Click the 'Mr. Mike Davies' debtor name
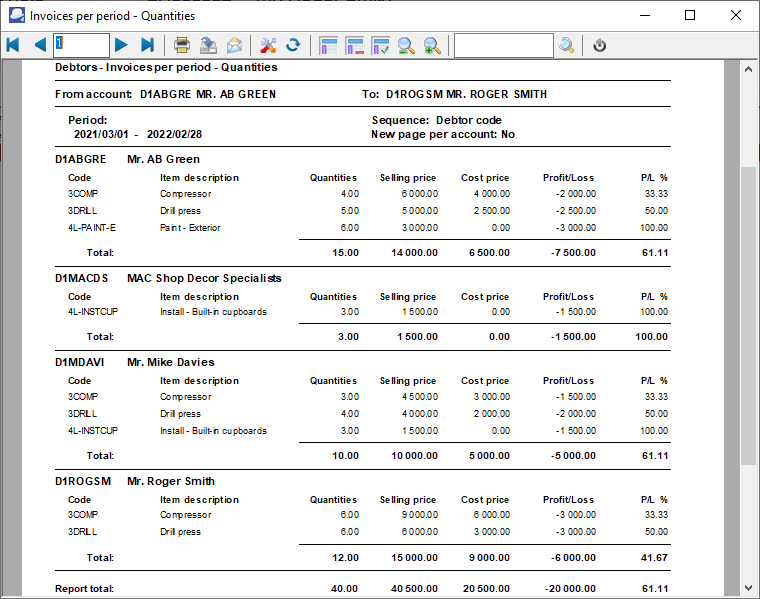Screen dimensions: 760x599 coord(171,363)
